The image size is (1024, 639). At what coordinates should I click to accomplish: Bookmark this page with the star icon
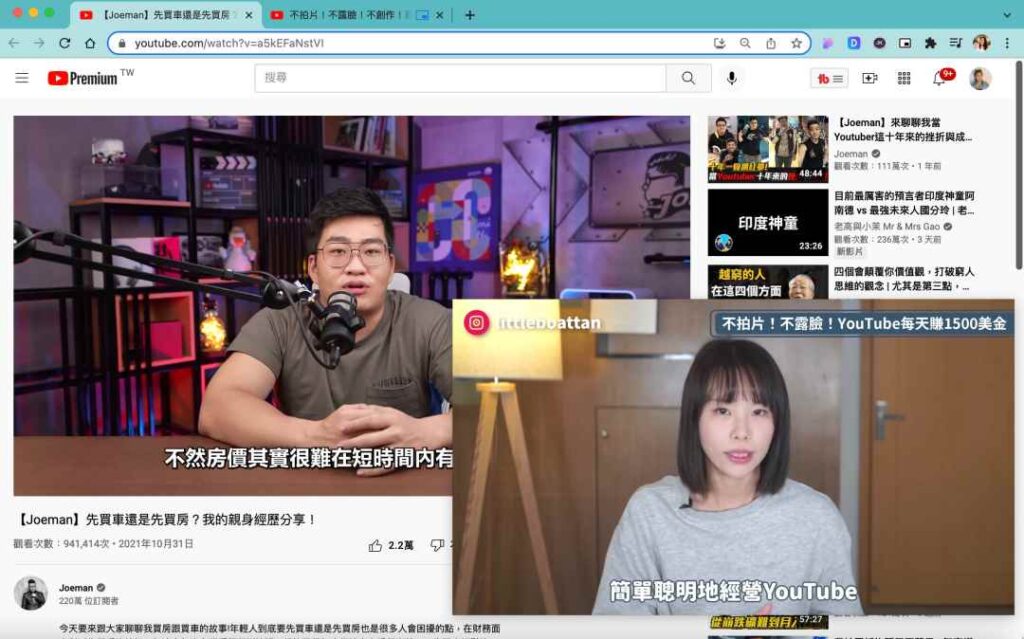tap(796, 43)
